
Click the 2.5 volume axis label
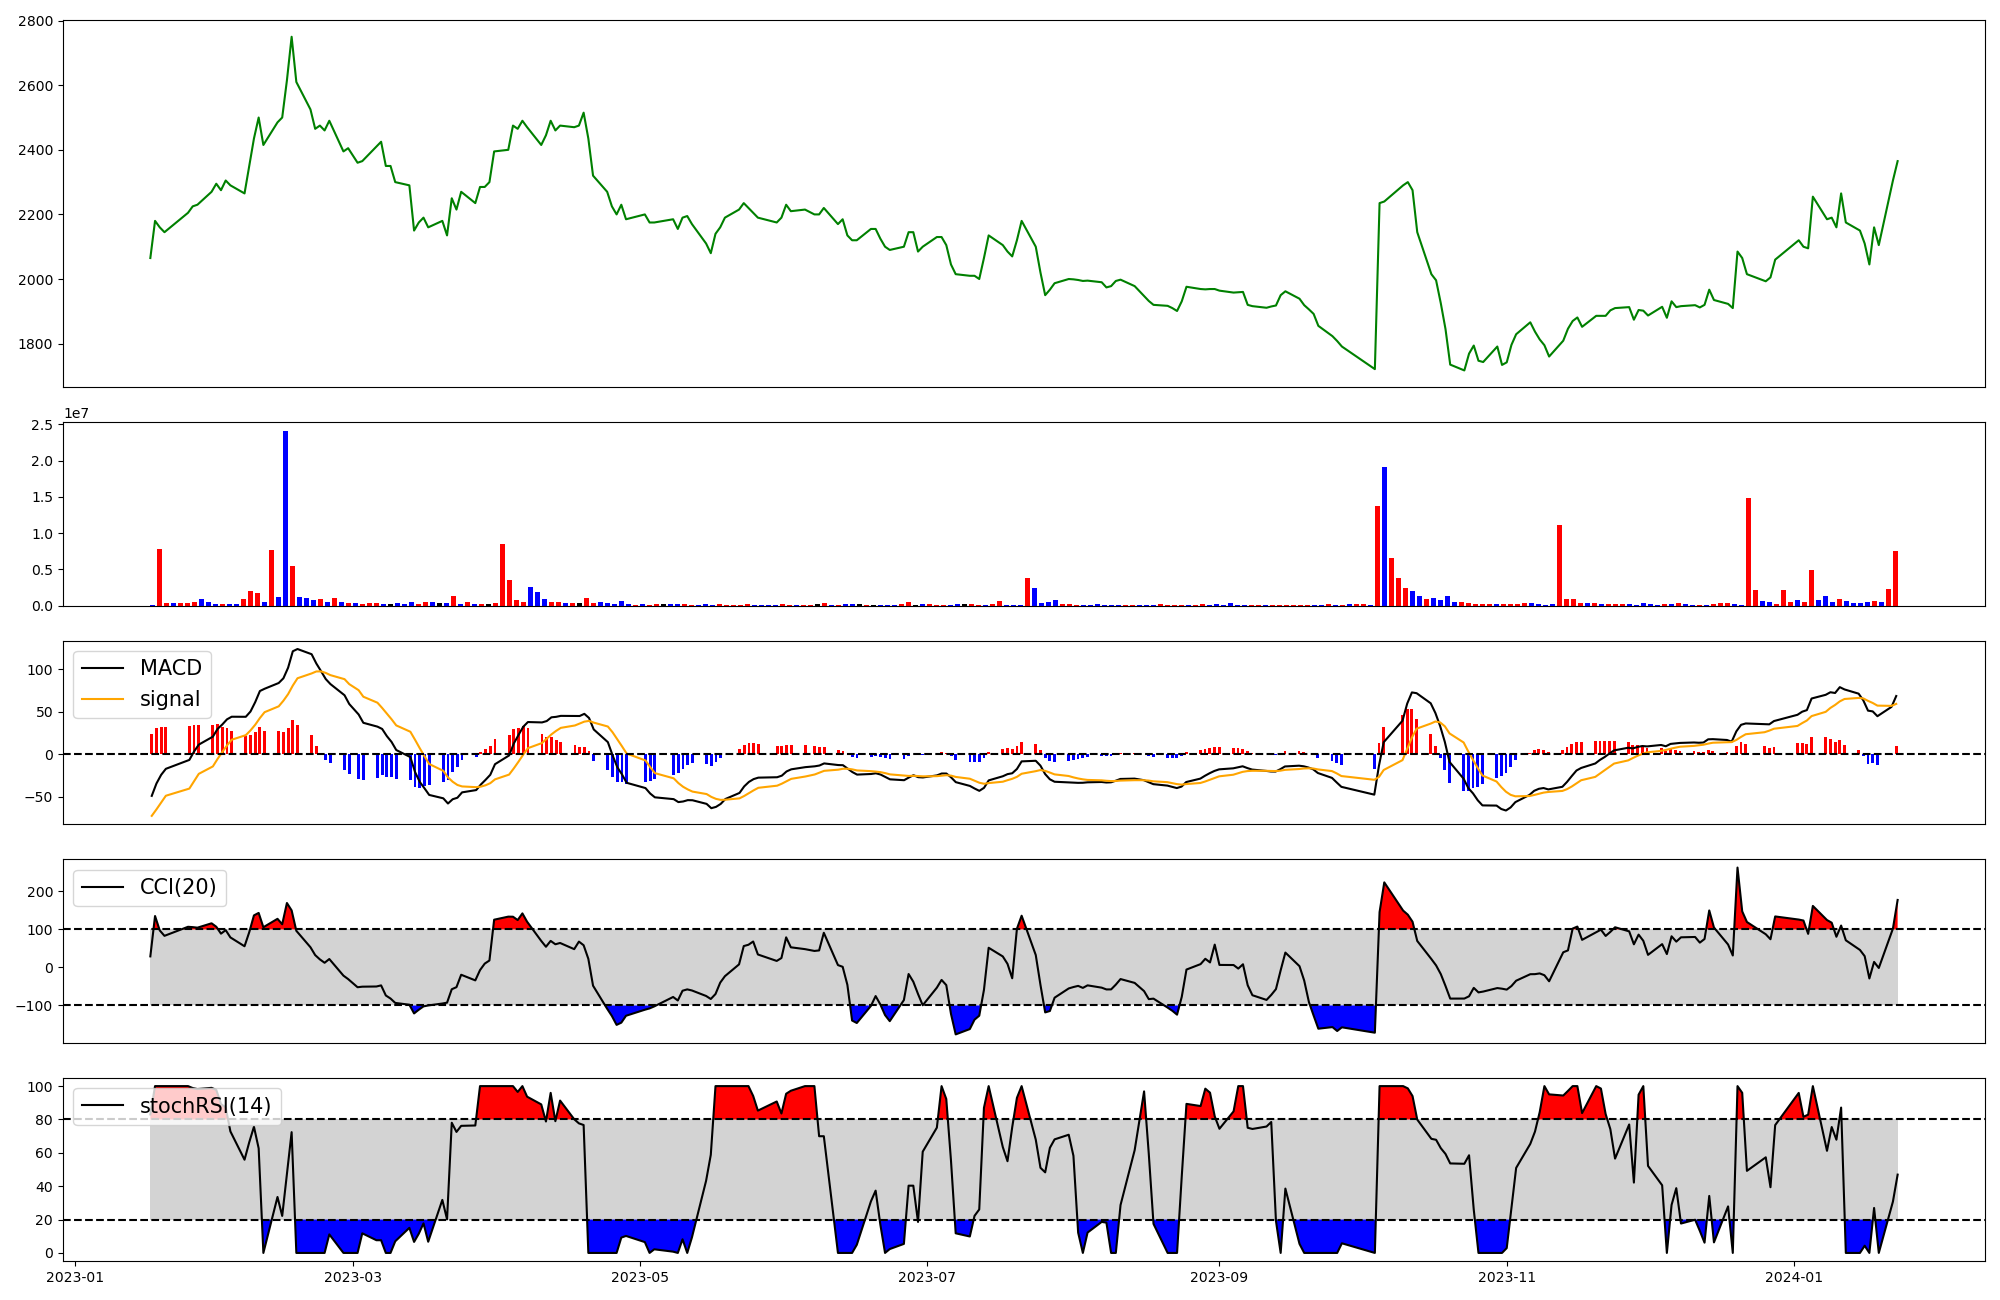42,425
